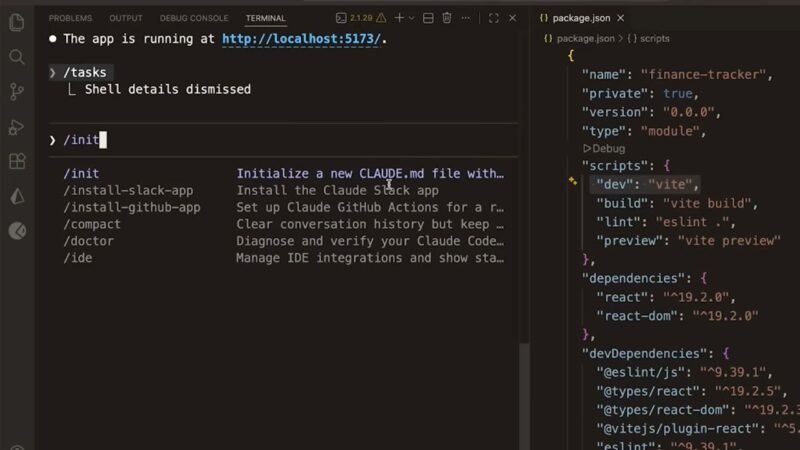Select the TERMINAL tab

click(x=265, y=18)
